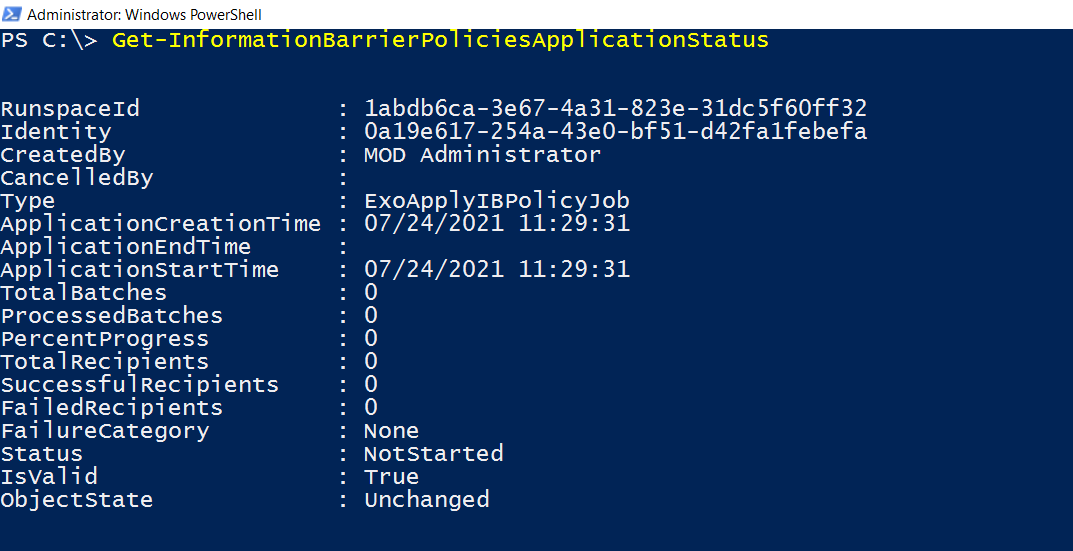Click the Identity GUID value
1073x551 pixels.
coord(615,132)
